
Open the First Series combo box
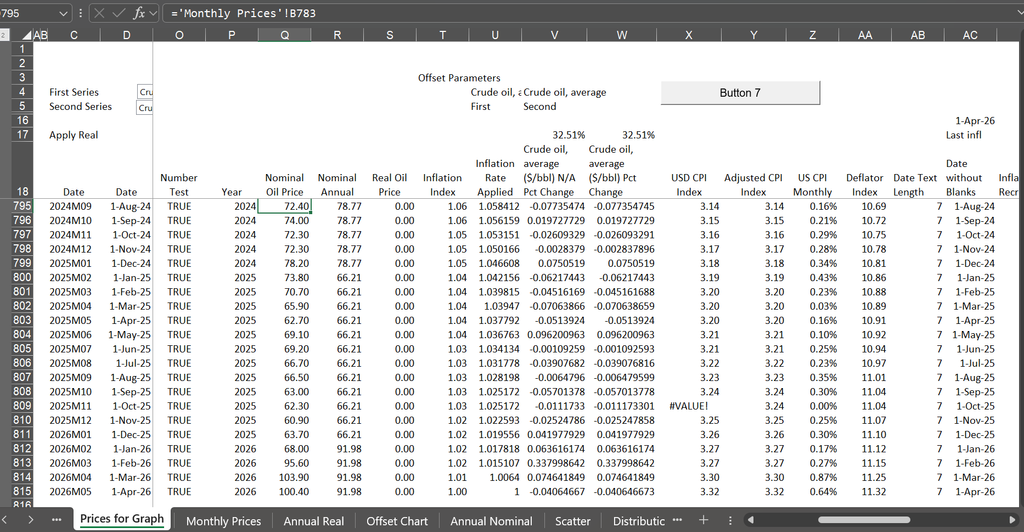pos(145,92)
